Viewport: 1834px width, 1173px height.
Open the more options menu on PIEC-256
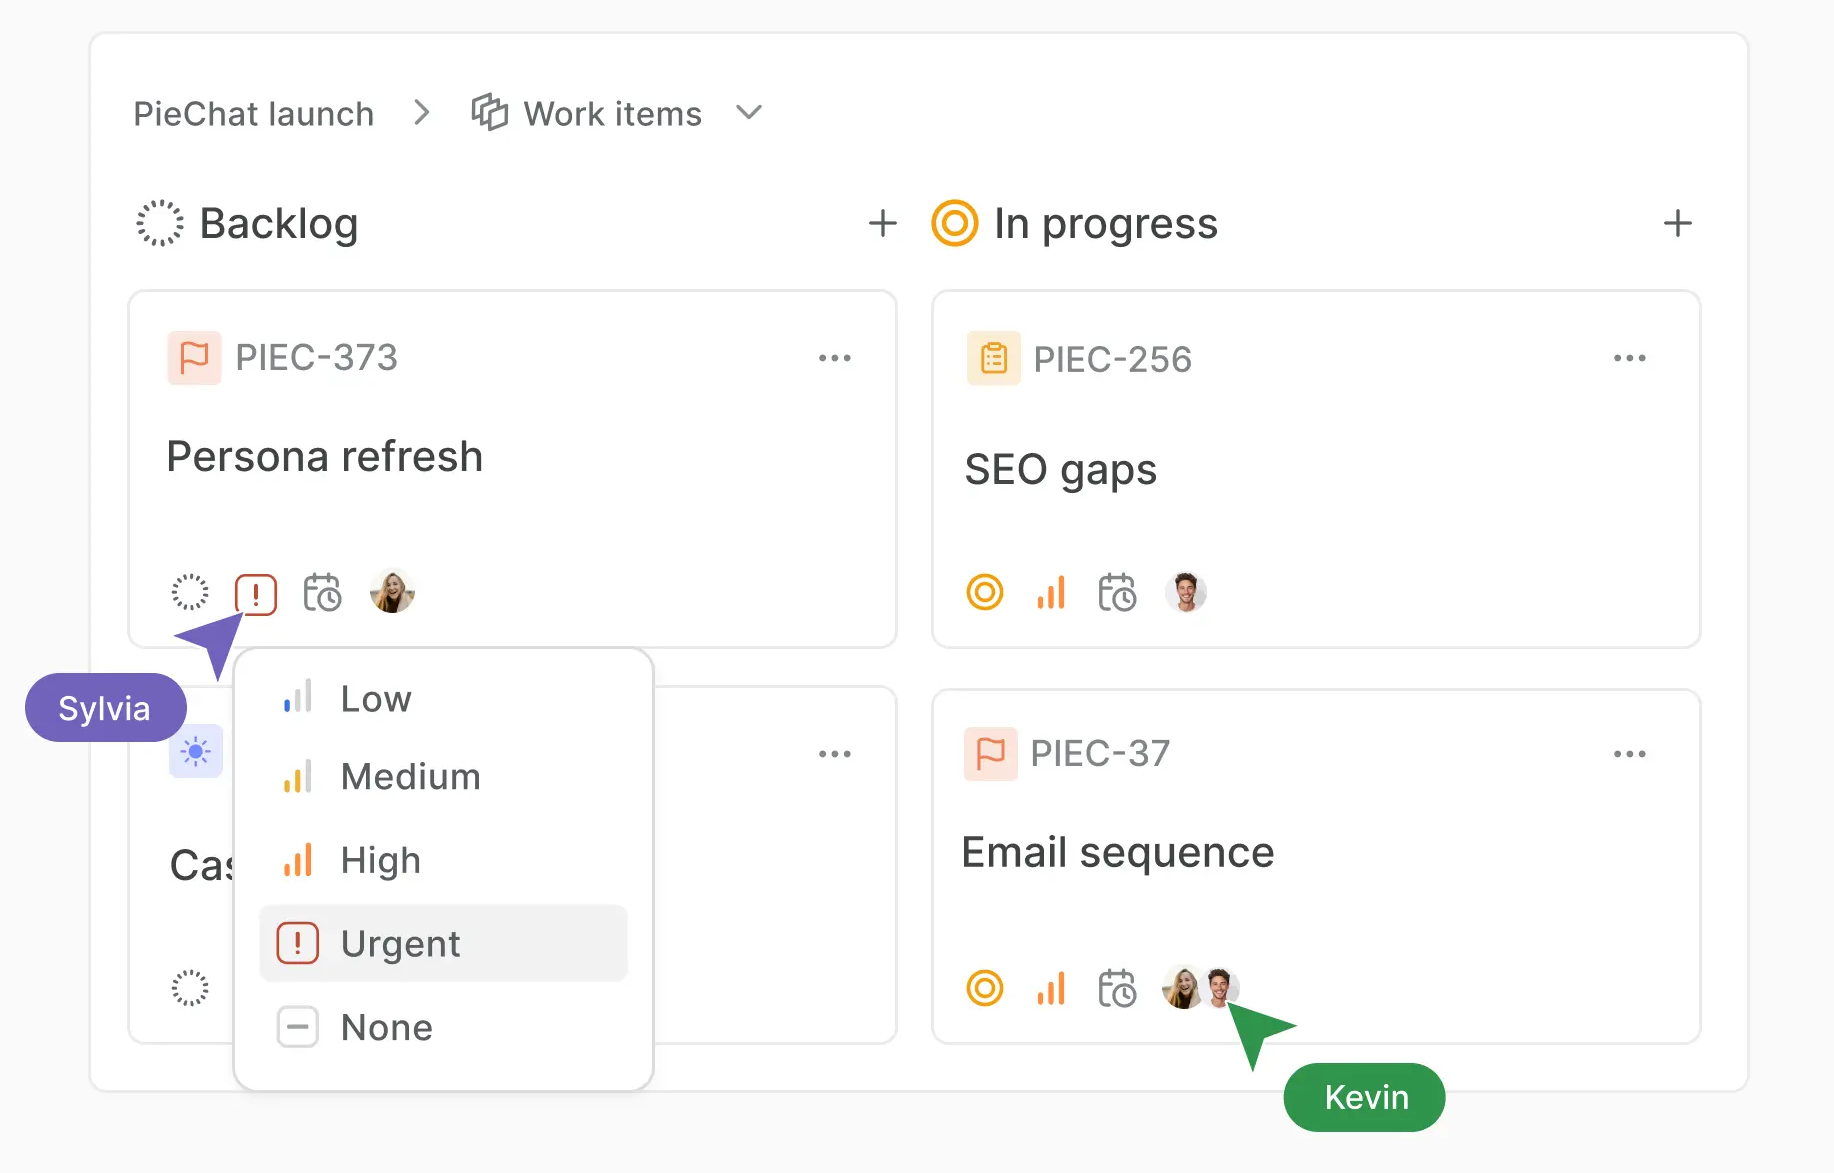1629,358
